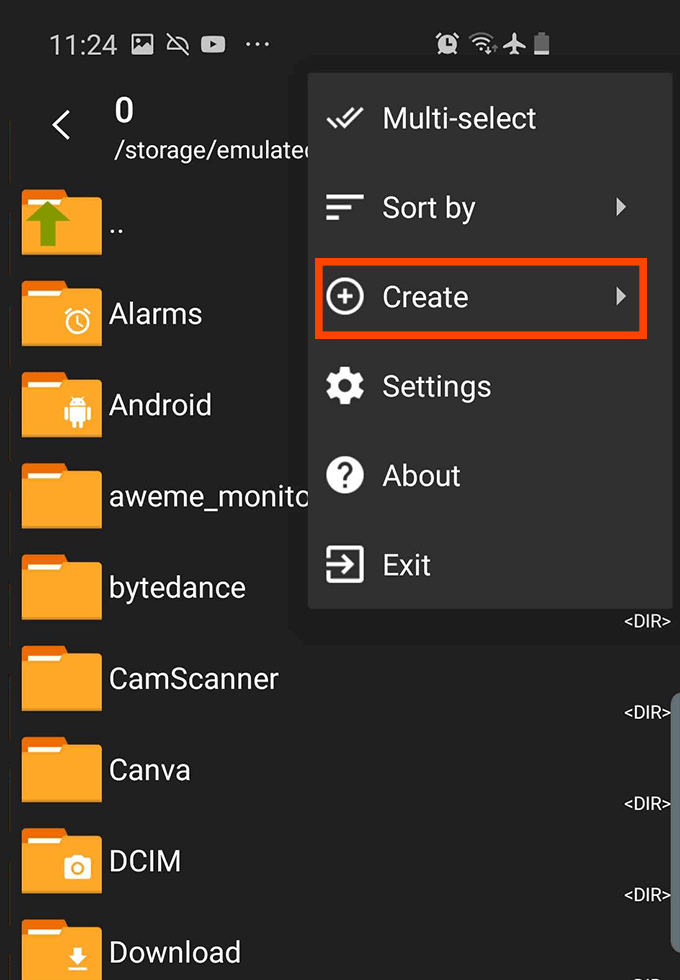
Task: Click the Download folder arrow icon
Action: click(x=61, y=950)
